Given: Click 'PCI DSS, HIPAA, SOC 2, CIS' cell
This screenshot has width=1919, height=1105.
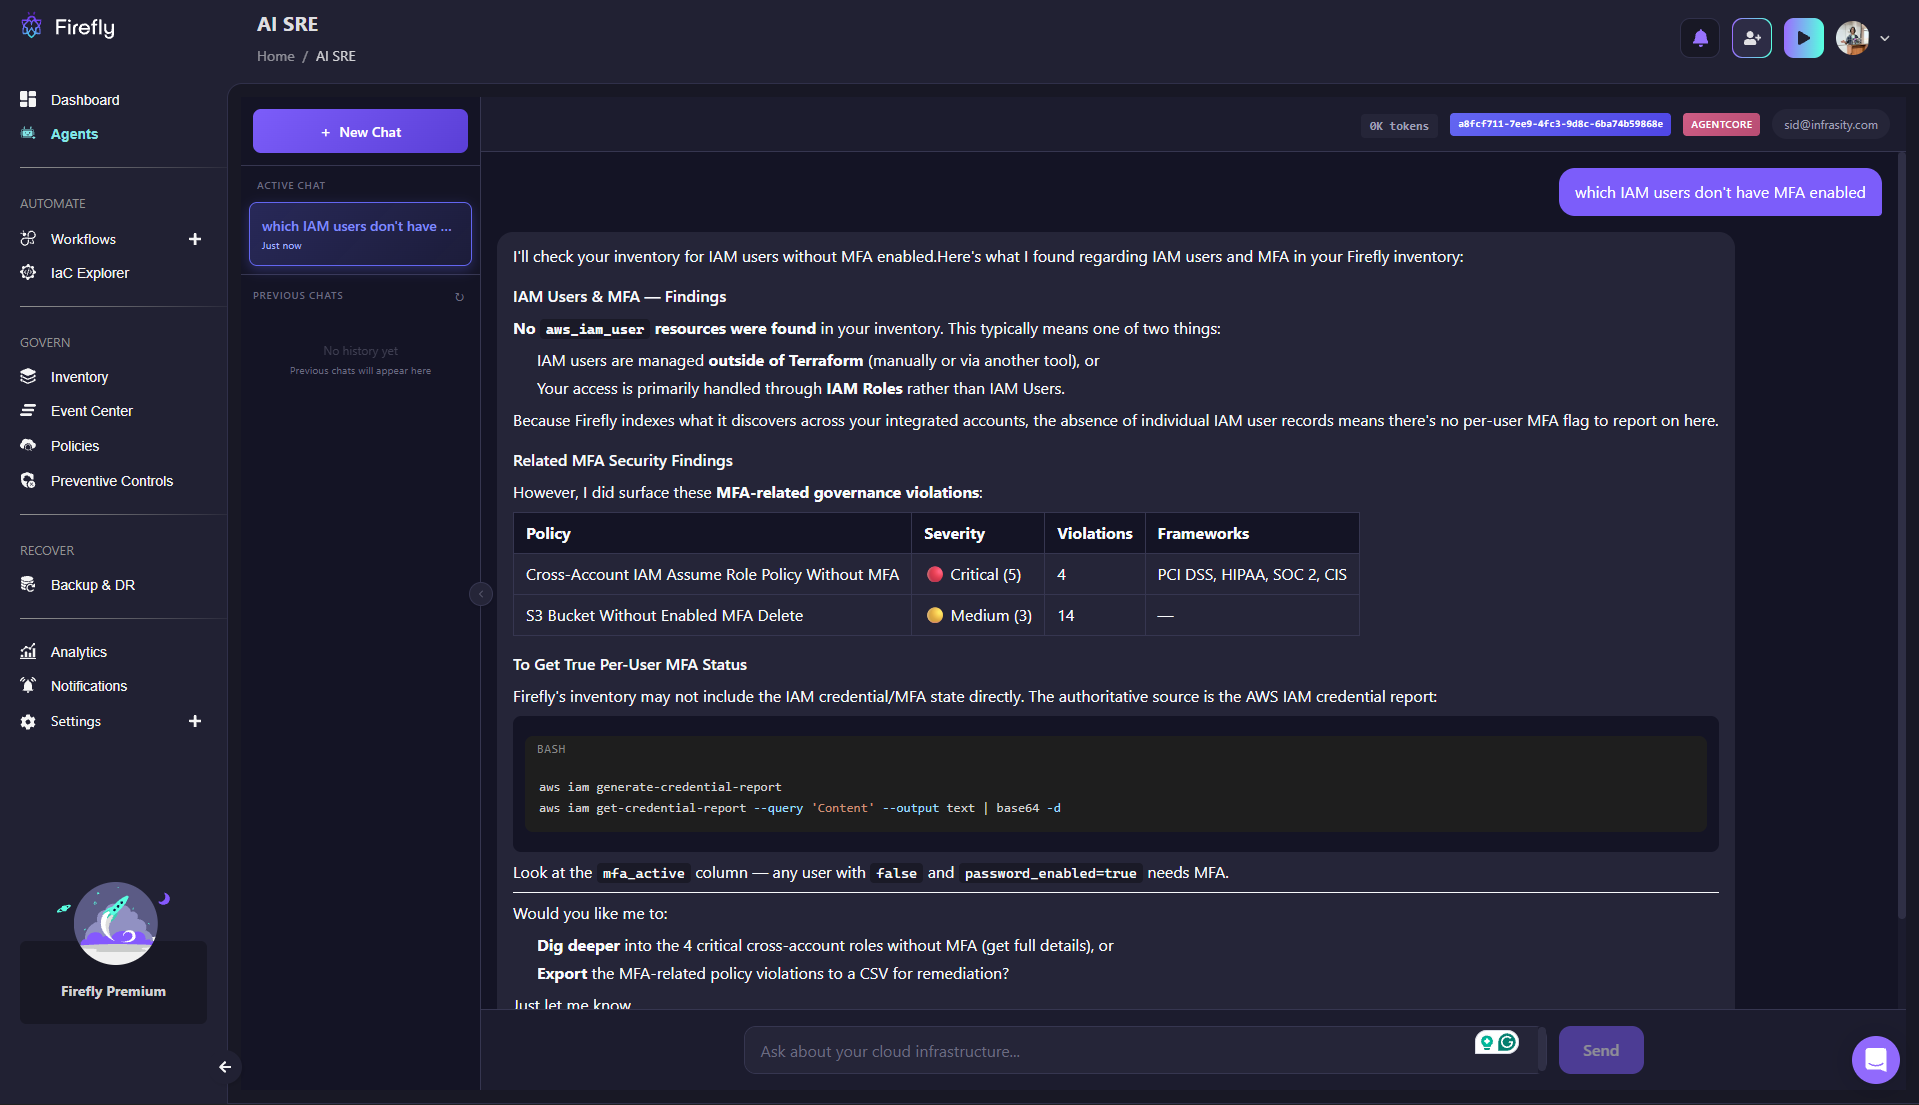Looking at the screenshot, I should click(1252, 574).
